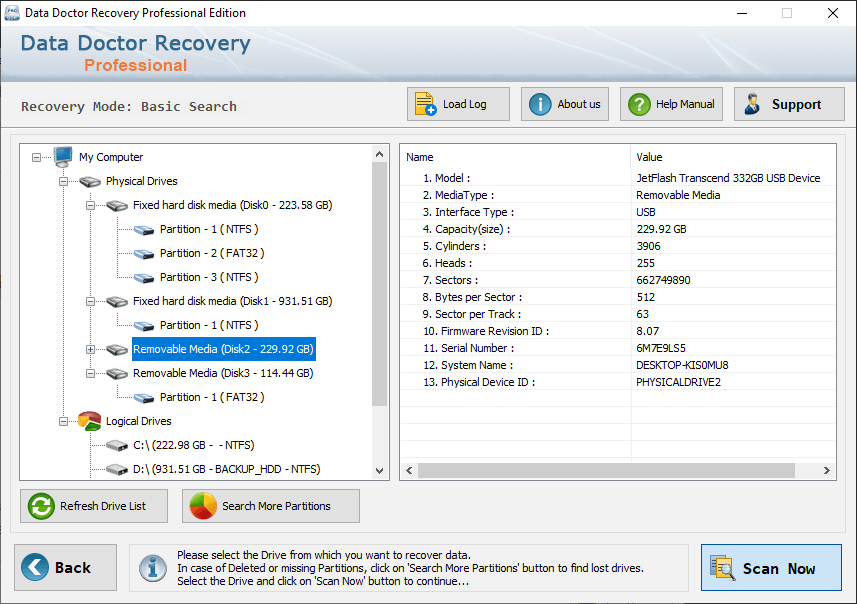Select Removable Media Disk3 - 114.44 GB
857x604 pixels.
coord(223,373)
